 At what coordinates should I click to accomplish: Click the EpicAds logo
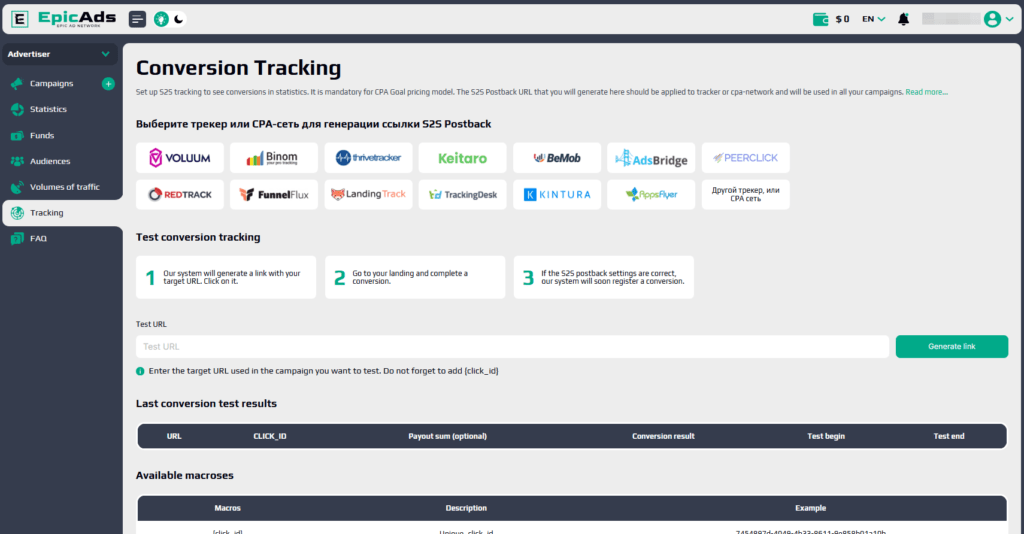[64, 19]
